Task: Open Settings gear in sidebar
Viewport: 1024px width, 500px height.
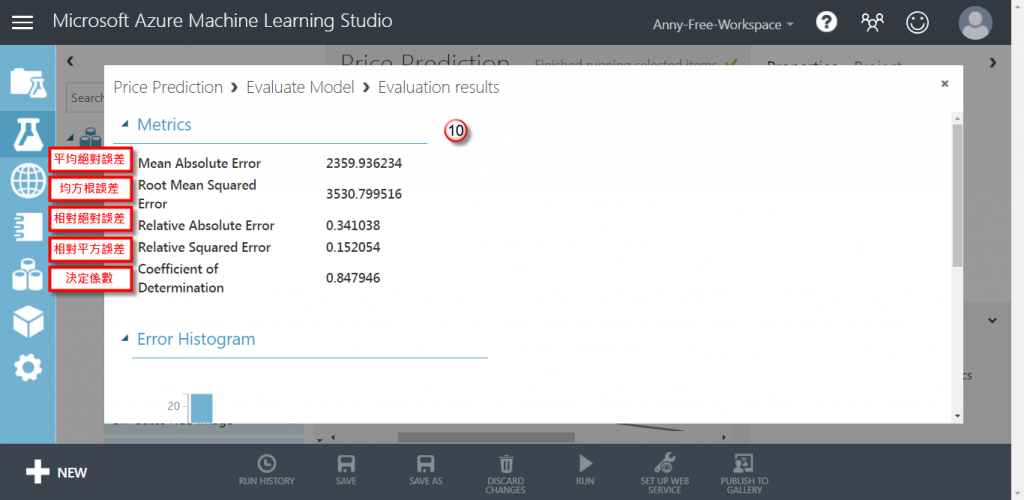Action: [27, 368]
